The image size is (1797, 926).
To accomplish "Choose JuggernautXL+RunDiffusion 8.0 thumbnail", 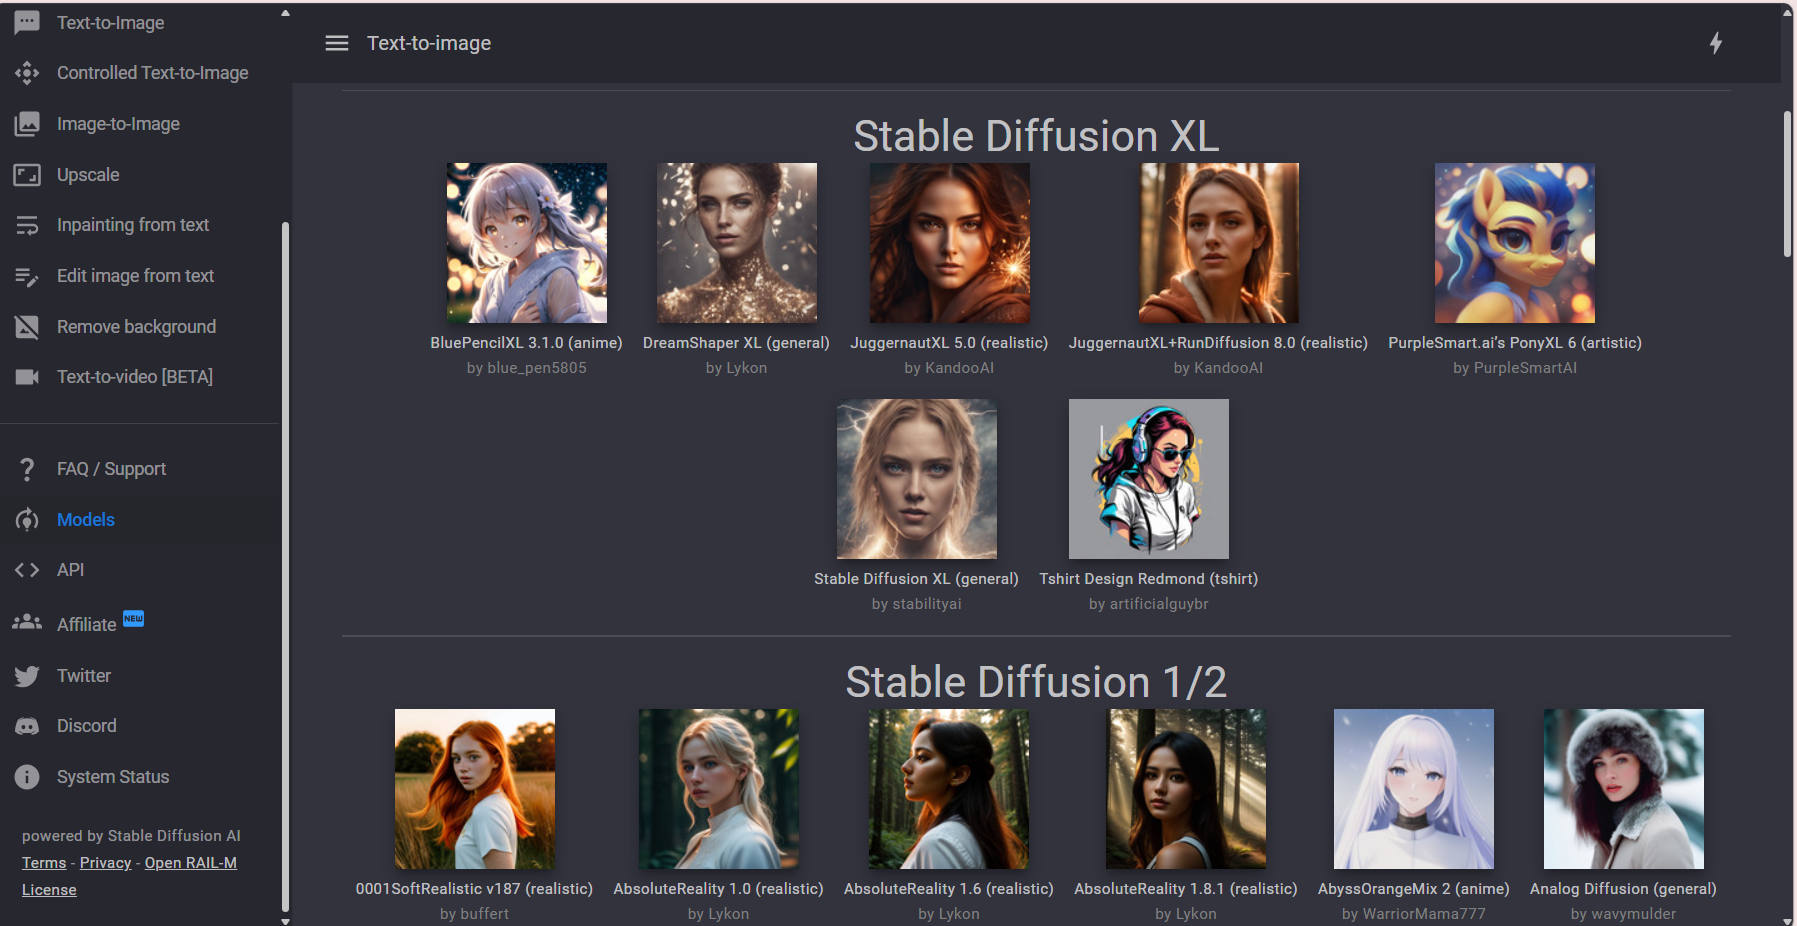I will point(1219,243).
